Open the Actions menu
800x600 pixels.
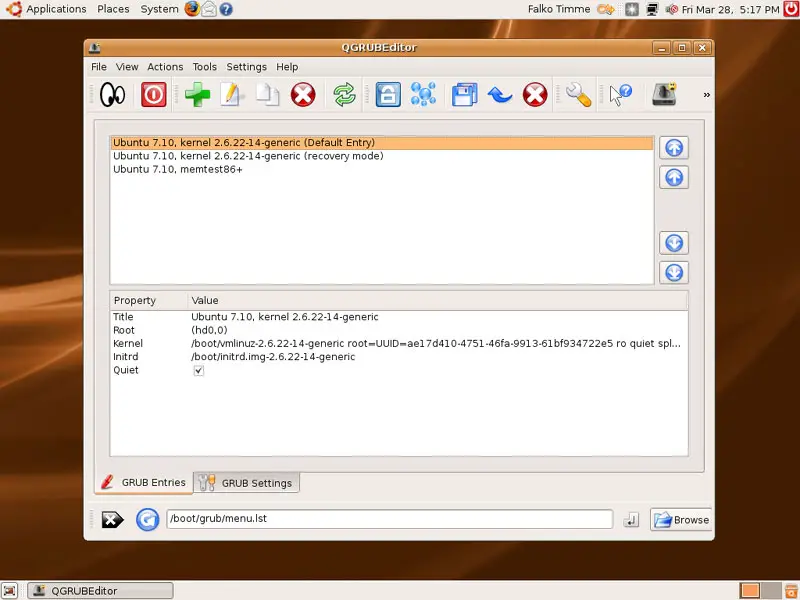tap(165, 67)
